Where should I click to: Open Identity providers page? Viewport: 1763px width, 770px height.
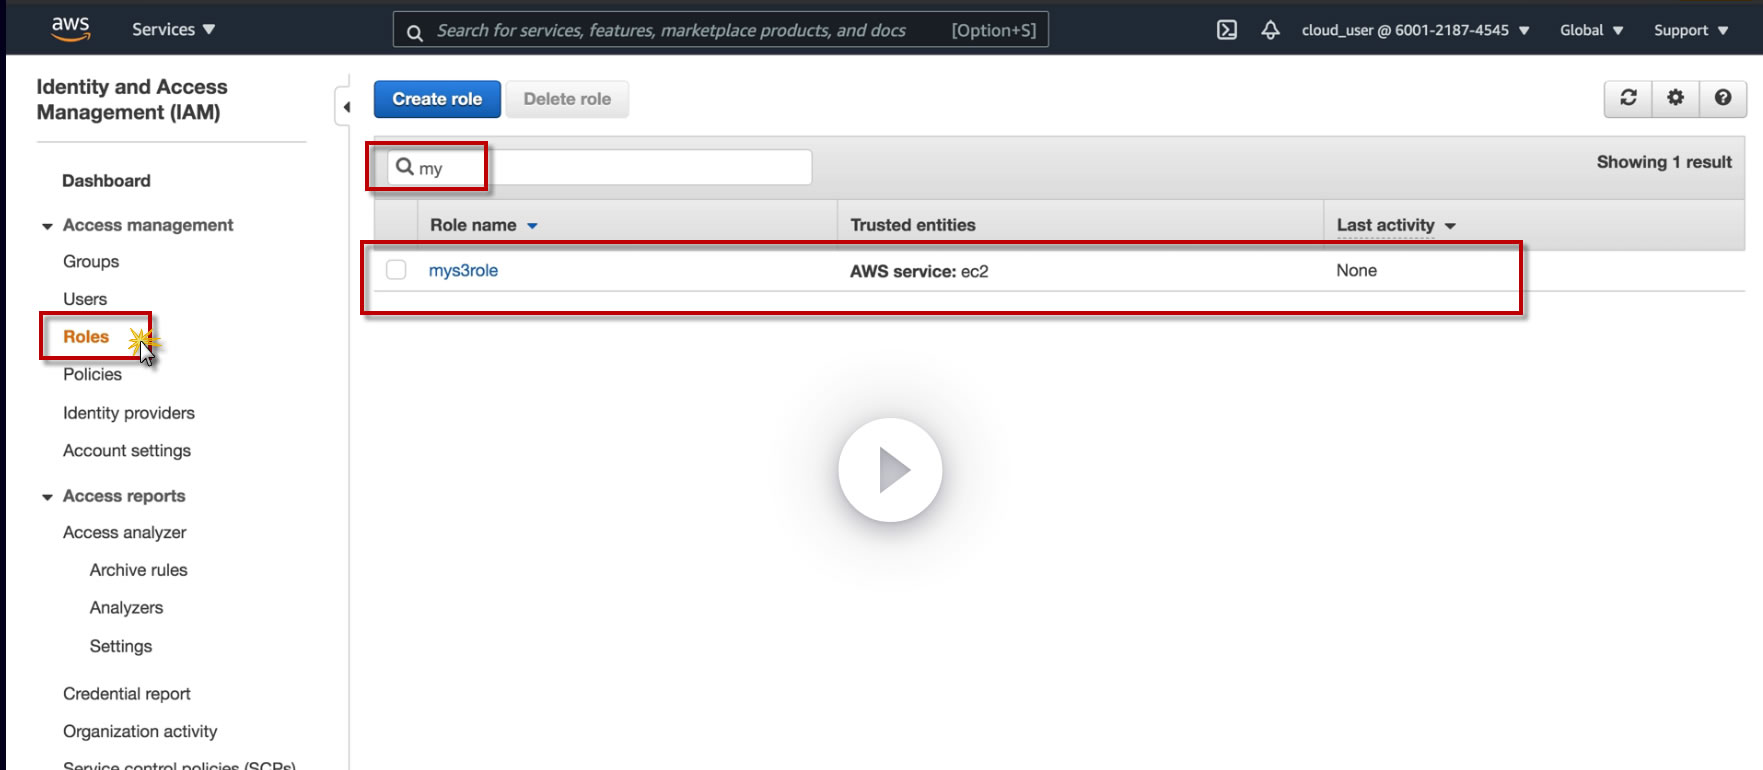click(x=129, y=413)
